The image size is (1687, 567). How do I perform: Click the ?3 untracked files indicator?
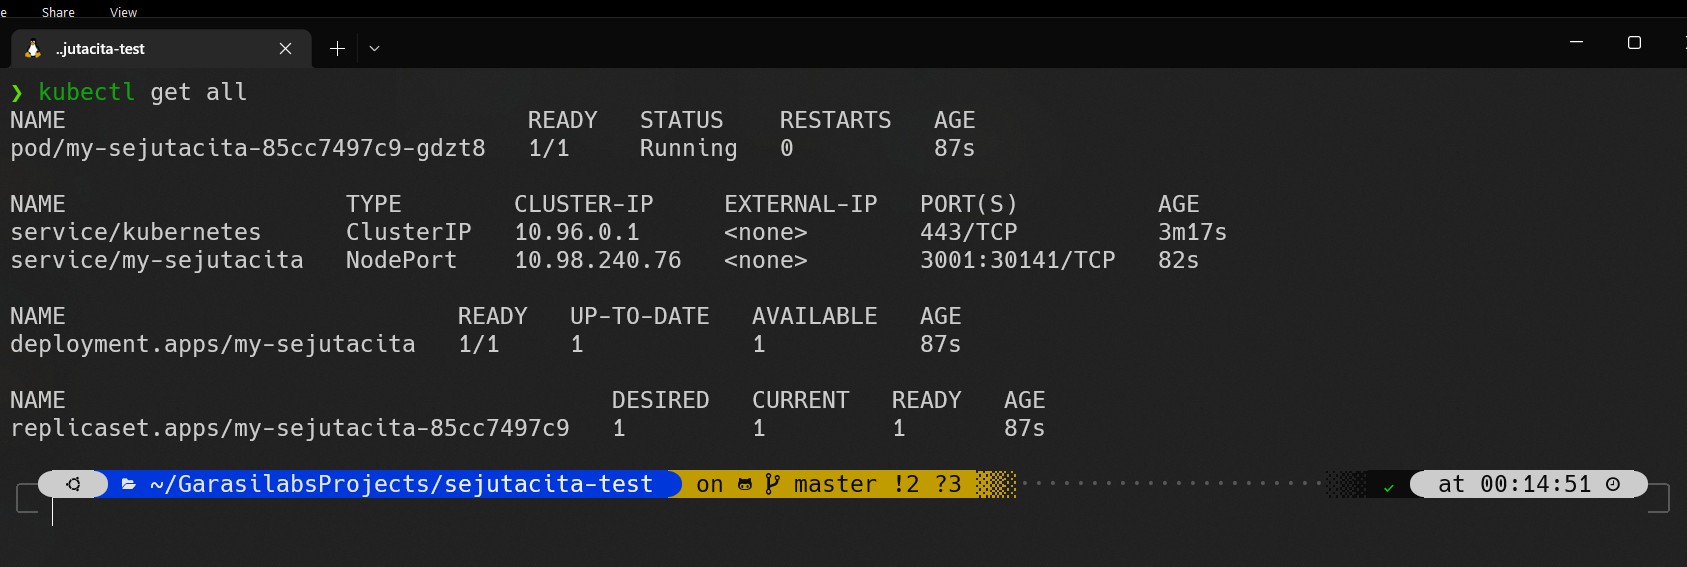pos(948,484)
